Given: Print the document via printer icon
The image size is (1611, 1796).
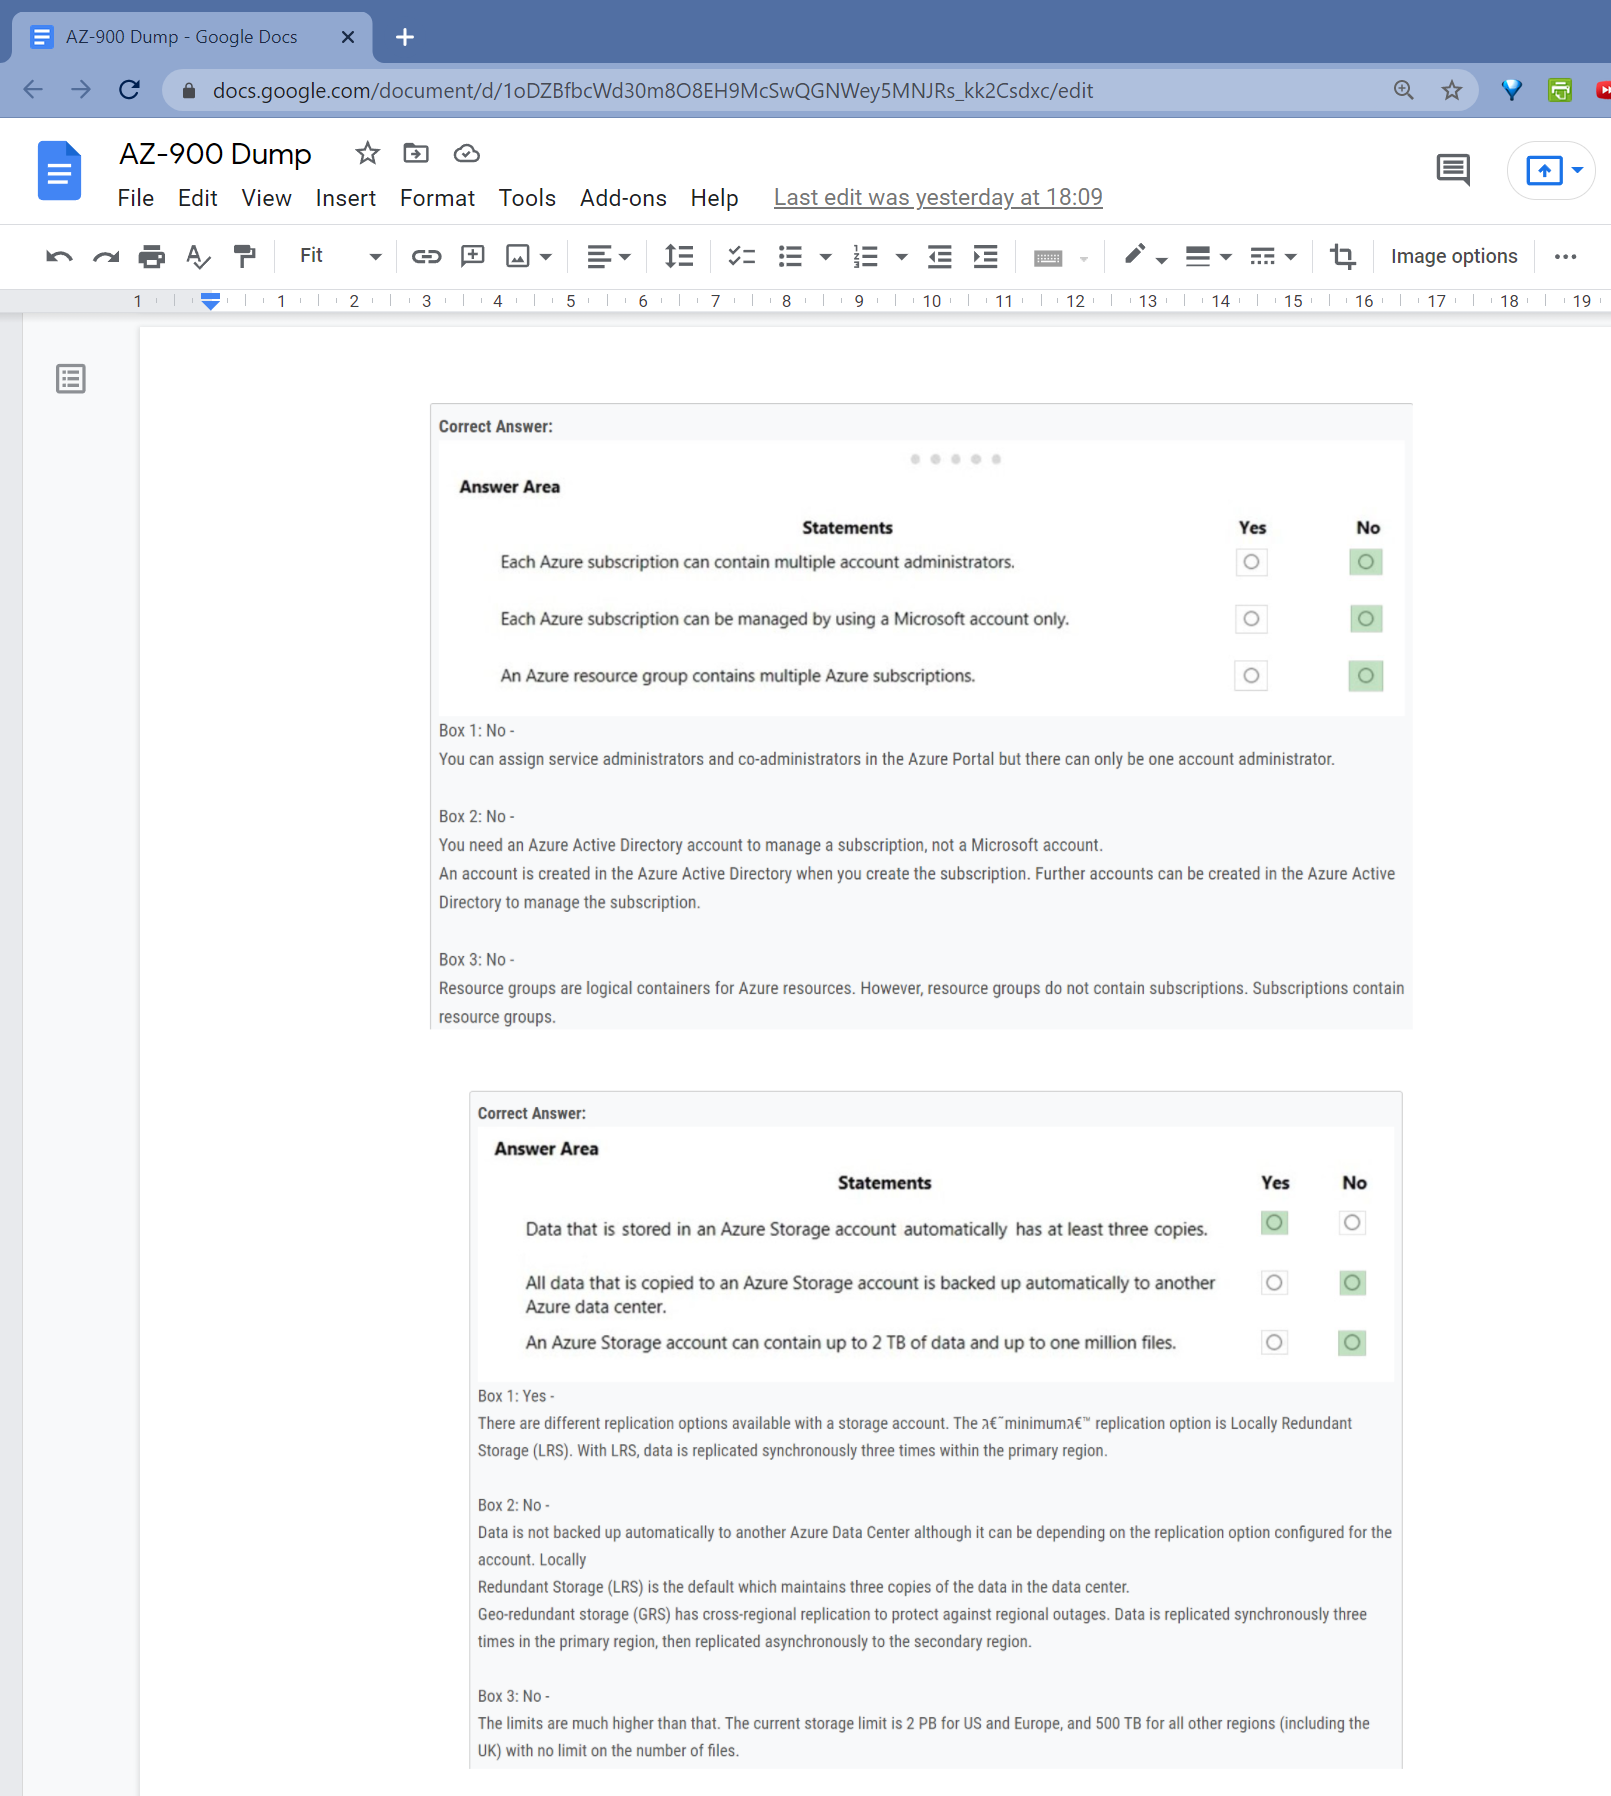Looking at the screenshot, I should [152, 257].
